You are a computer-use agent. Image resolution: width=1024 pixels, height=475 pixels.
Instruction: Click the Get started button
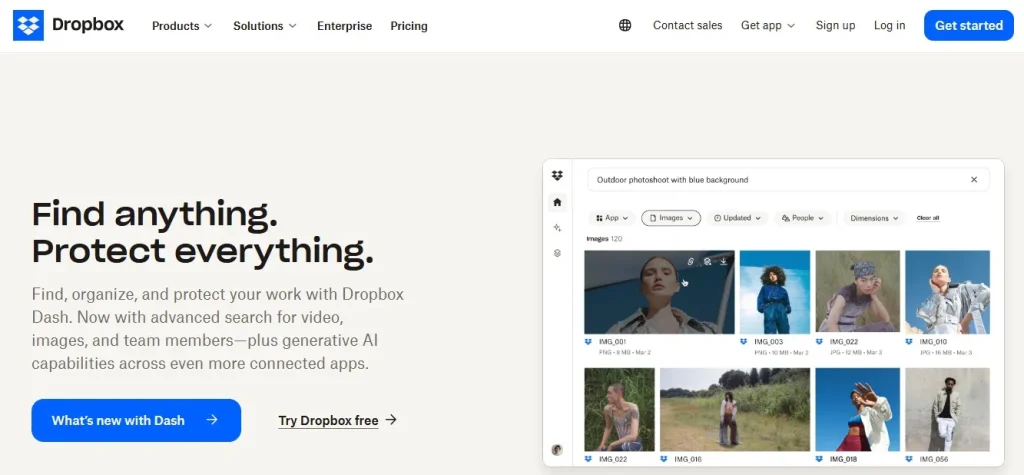tap(968, 25)
